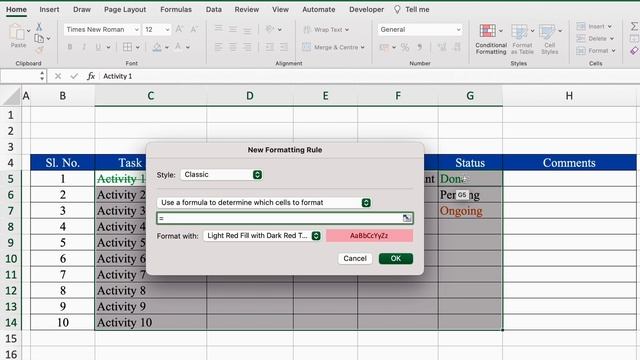
Task: Click the formula input field in the dialog
Action: tap(284, 218)
